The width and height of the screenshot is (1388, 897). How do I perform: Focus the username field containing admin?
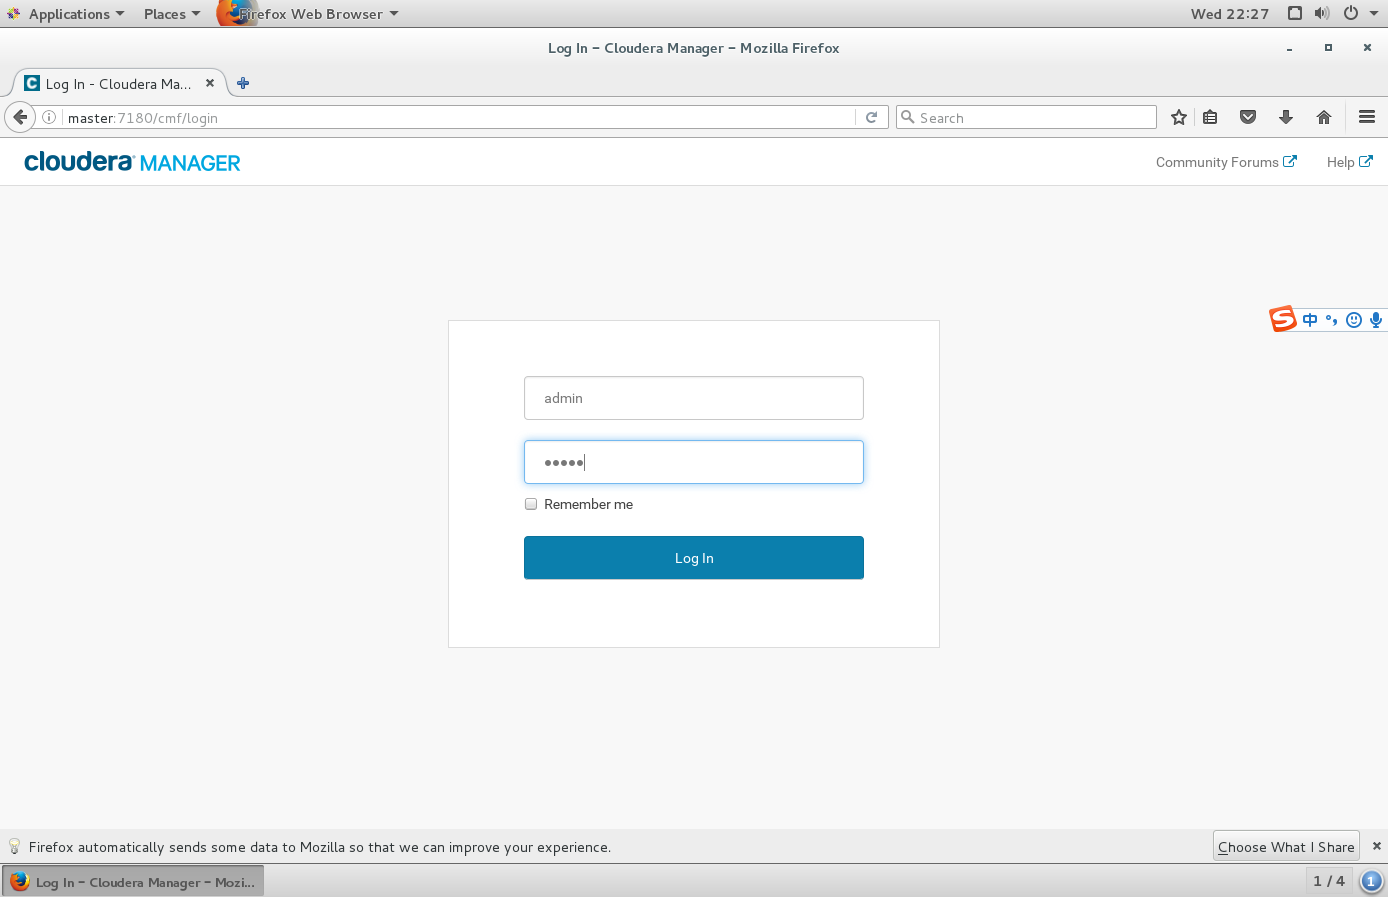coord(694,398)
